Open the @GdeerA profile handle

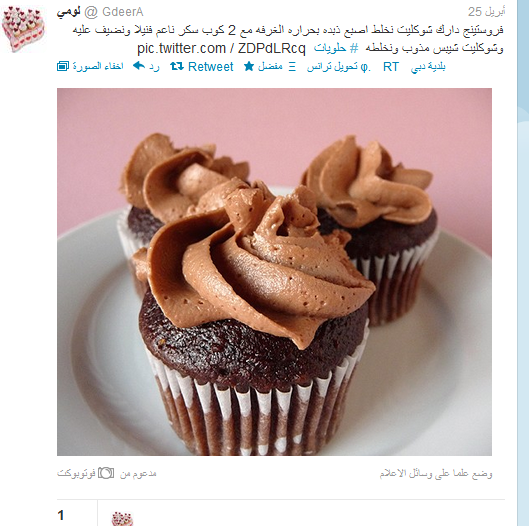114,12
